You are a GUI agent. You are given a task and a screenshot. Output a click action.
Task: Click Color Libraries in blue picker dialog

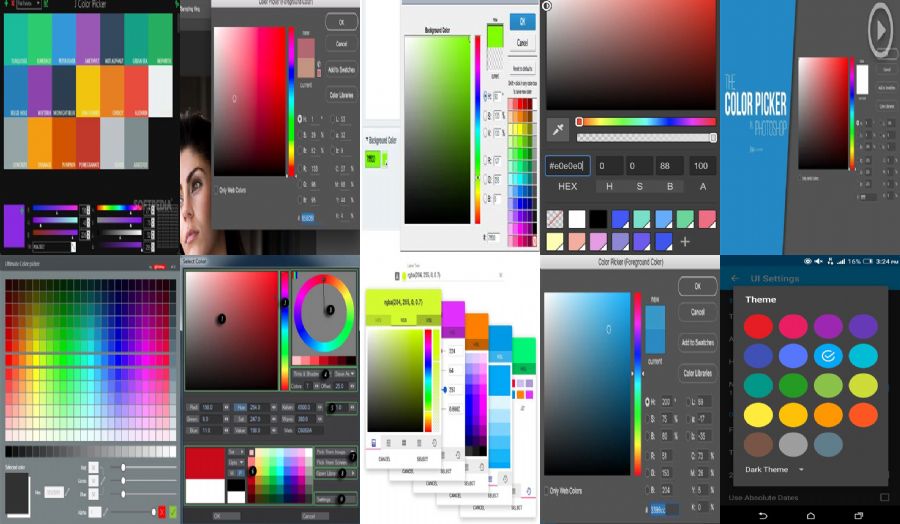(697, 373)
